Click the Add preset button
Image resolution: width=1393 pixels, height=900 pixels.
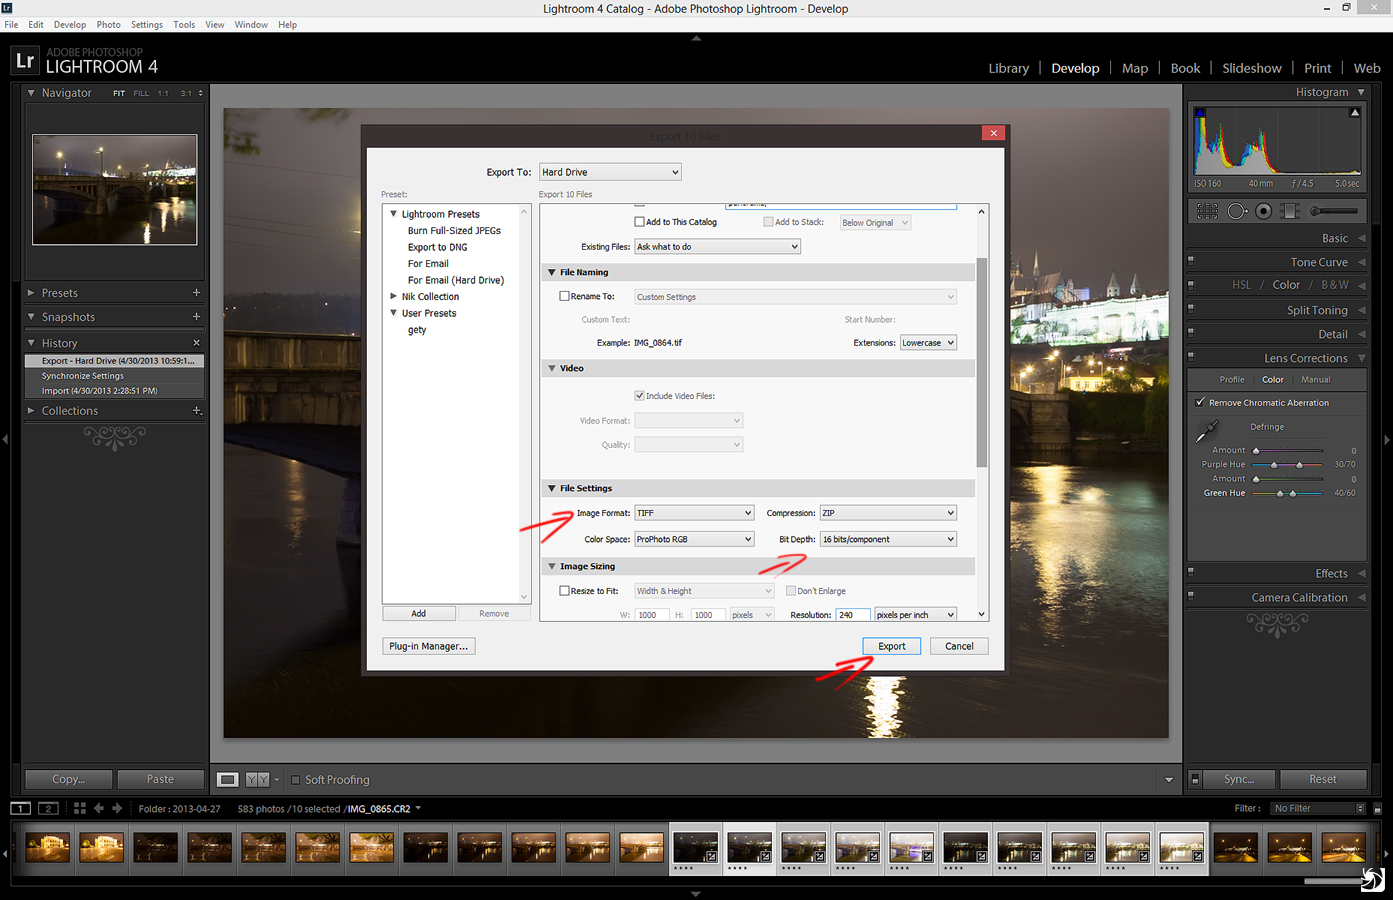[x=419, y=614]
